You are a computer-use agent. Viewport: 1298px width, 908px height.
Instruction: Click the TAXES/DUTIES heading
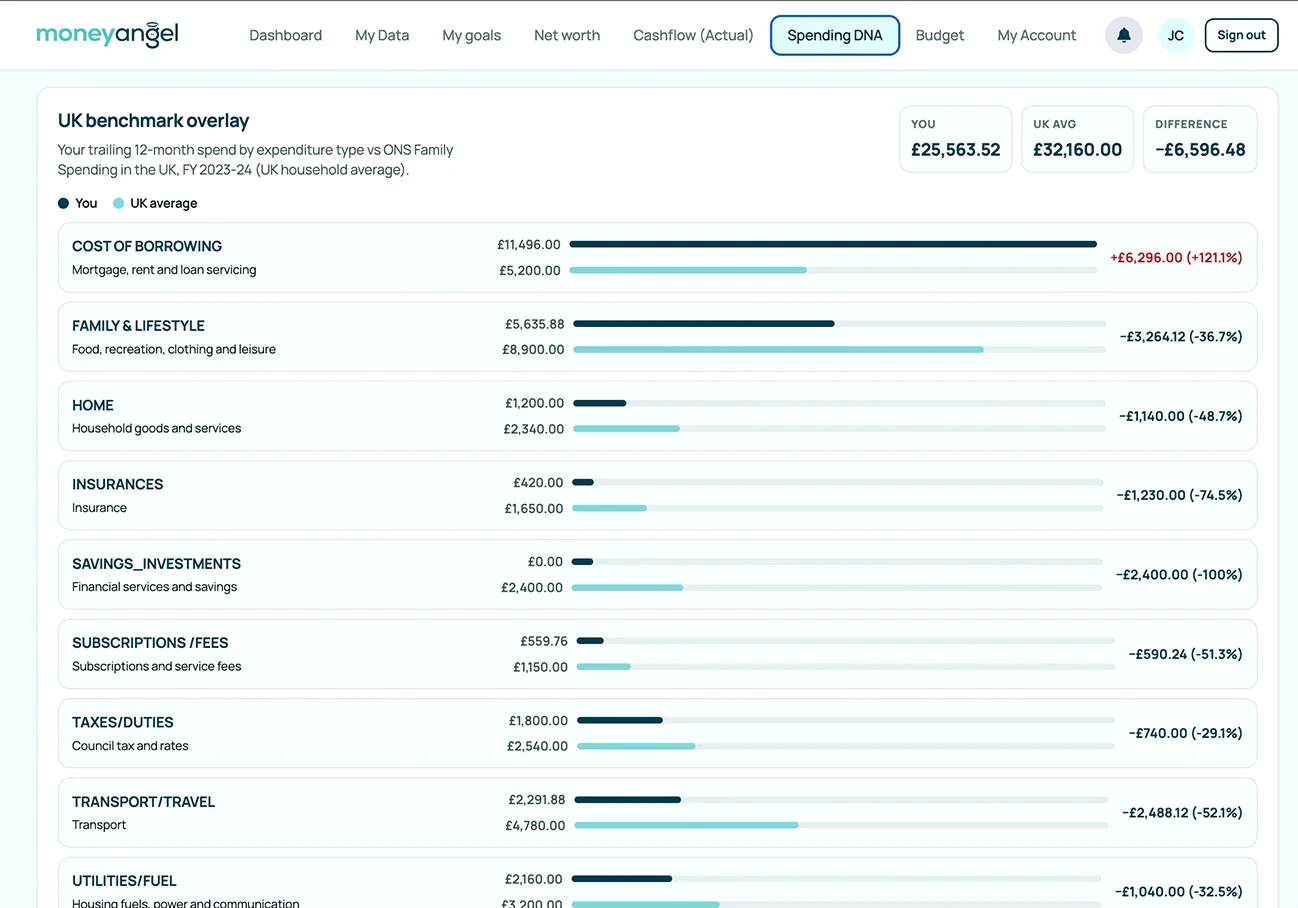(x=123, y=722)
